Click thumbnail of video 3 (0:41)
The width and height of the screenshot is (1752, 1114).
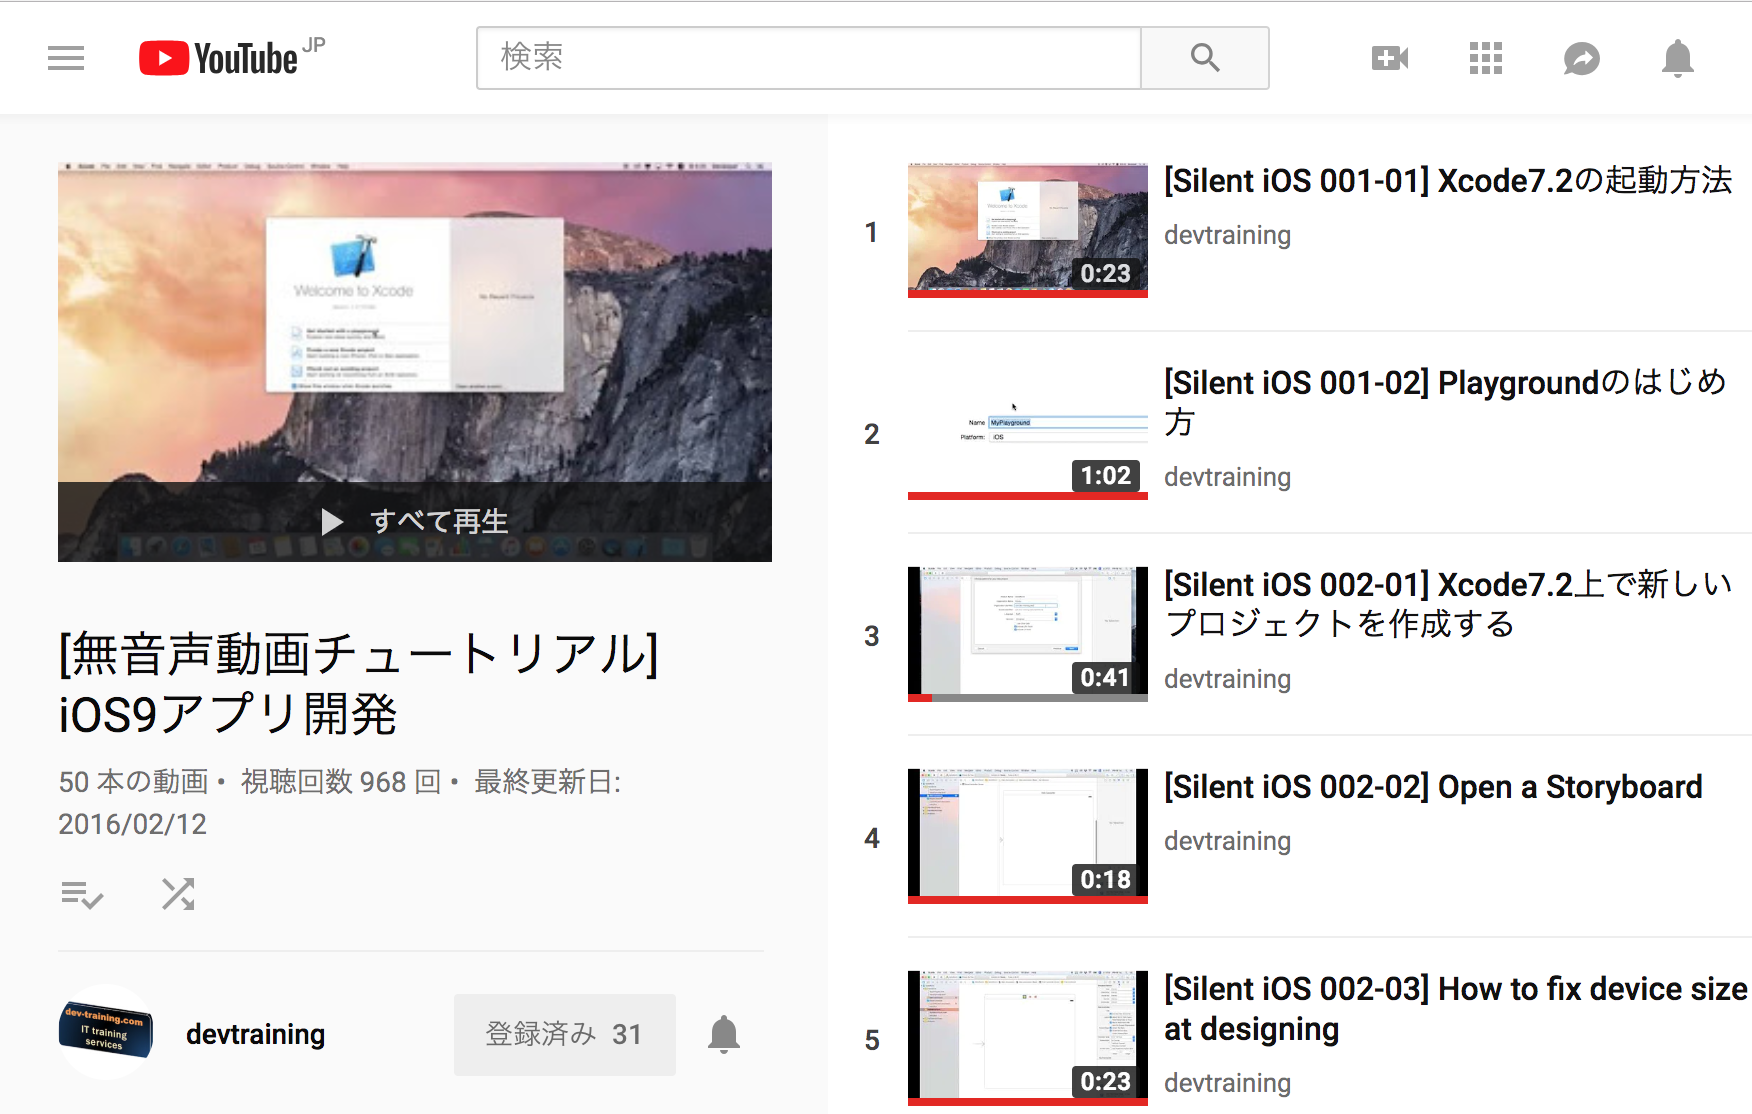point(1027,634)
